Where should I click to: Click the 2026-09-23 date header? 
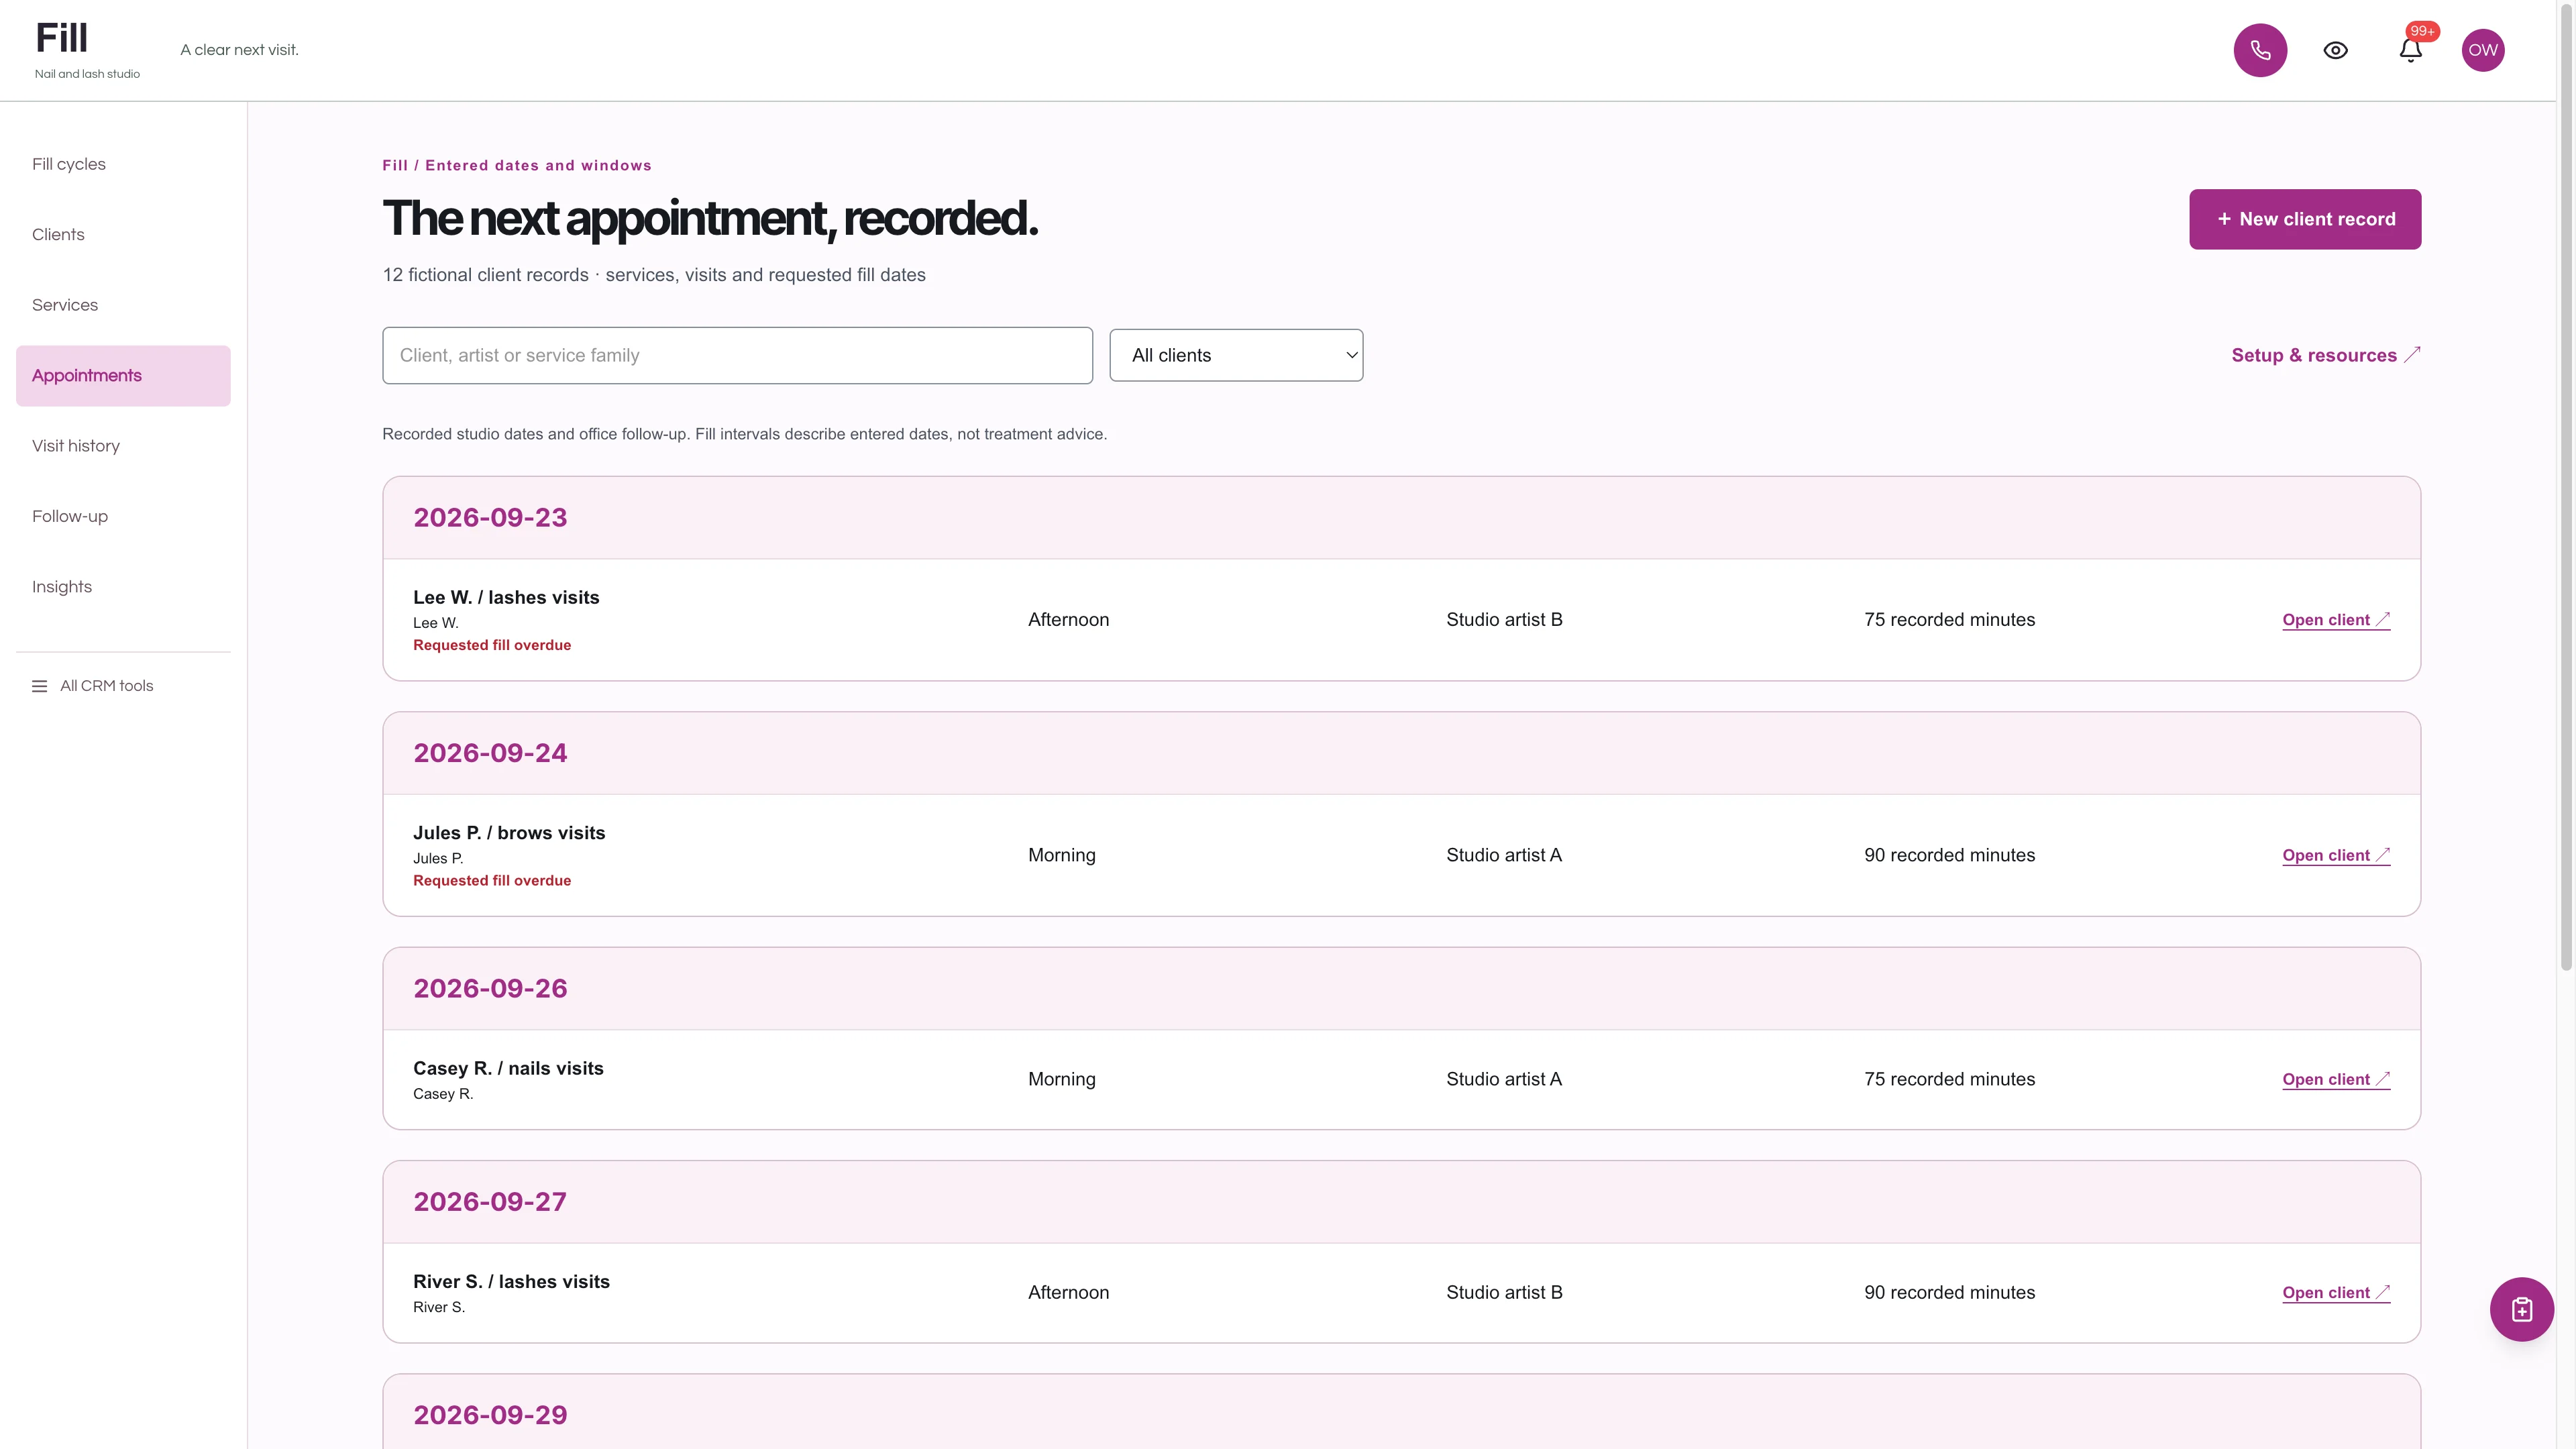[490, 518]
